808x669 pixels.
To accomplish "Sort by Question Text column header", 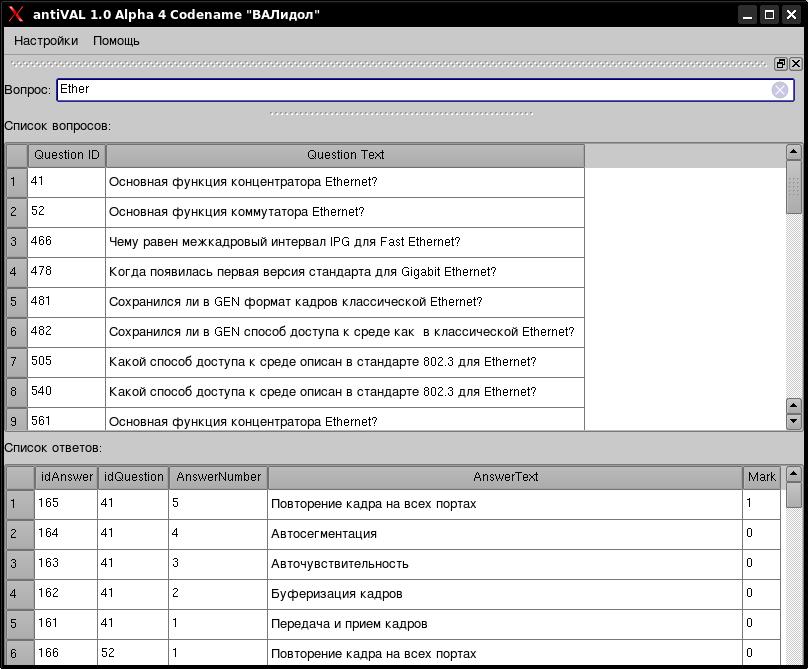I will 345,155.
